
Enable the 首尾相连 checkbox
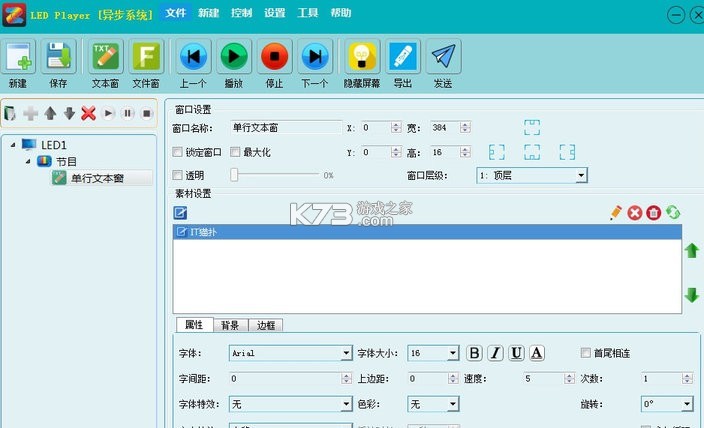(585, 353)
